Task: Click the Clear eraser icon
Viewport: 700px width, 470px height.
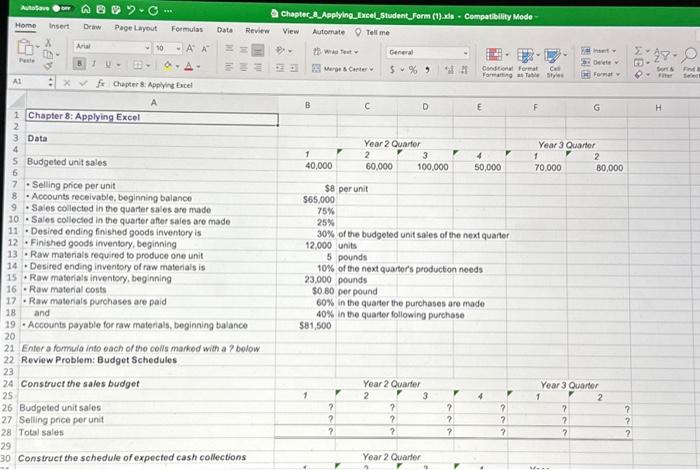Action: click(x=638, y=75)
